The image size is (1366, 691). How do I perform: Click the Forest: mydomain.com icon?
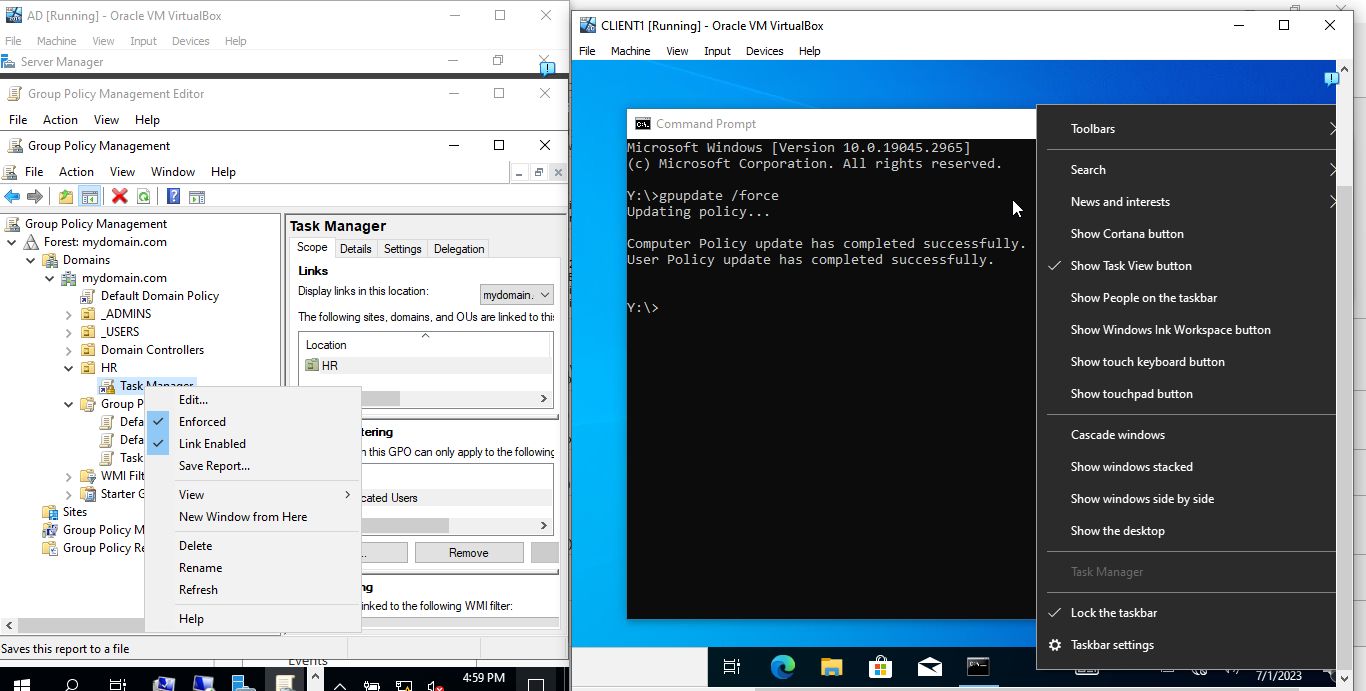click(32, 242)
